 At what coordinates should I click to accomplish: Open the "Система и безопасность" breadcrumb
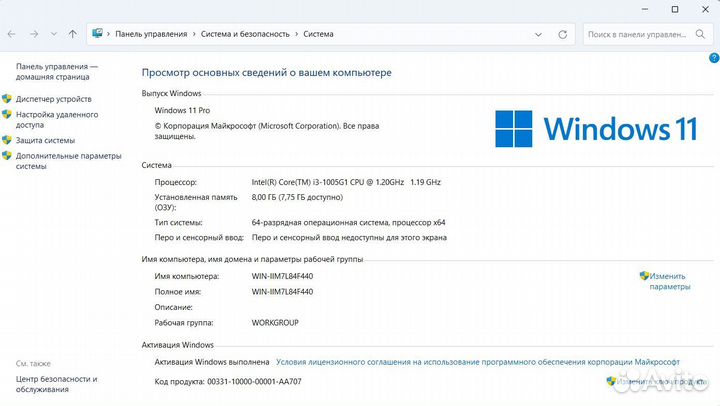pos(245,34)
